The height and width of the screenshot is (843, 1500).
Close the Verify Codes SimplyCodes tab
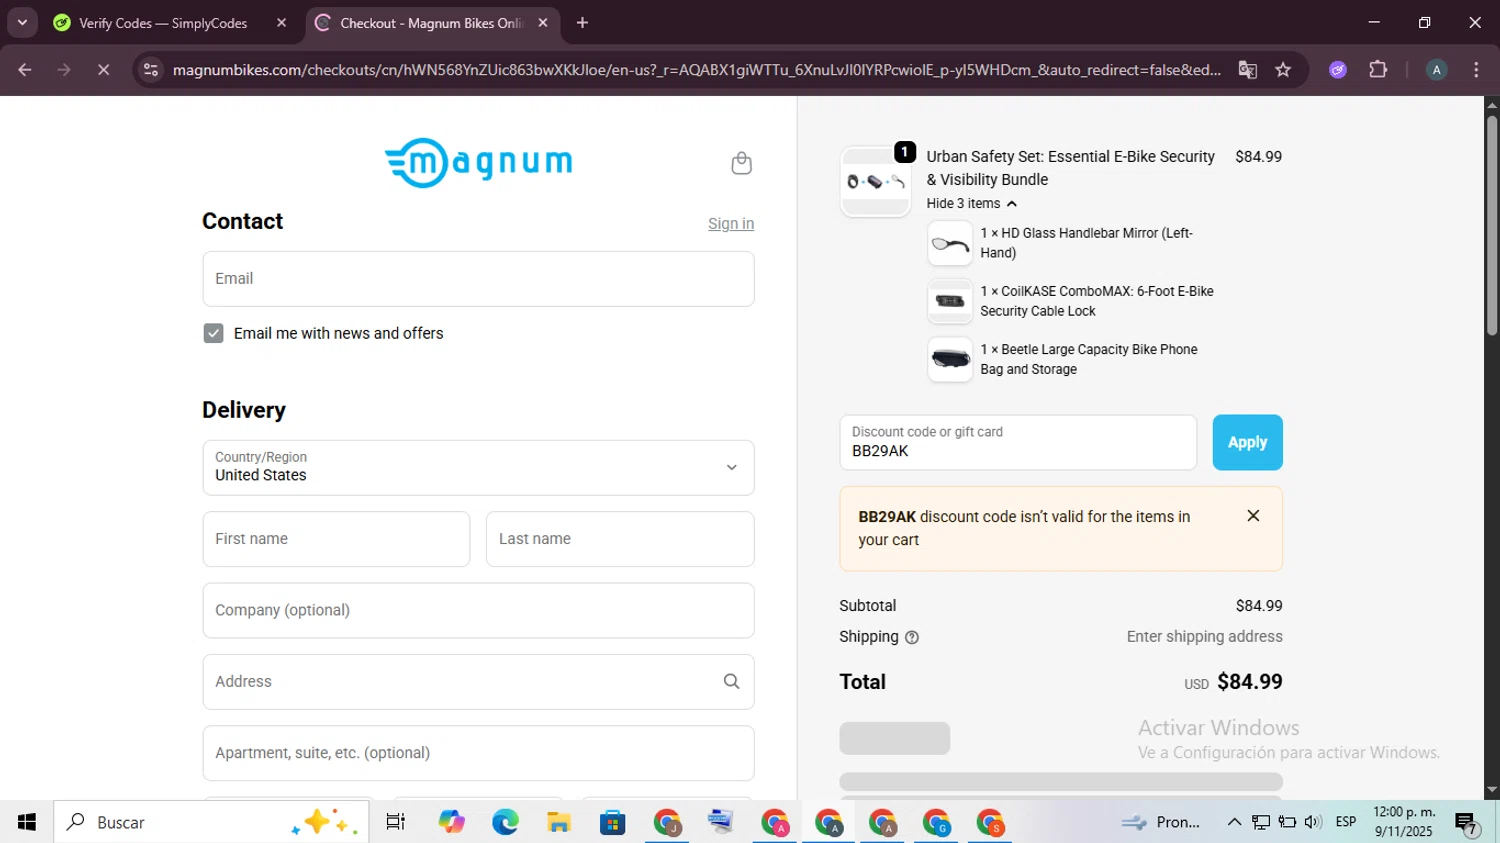coord(281,23)
